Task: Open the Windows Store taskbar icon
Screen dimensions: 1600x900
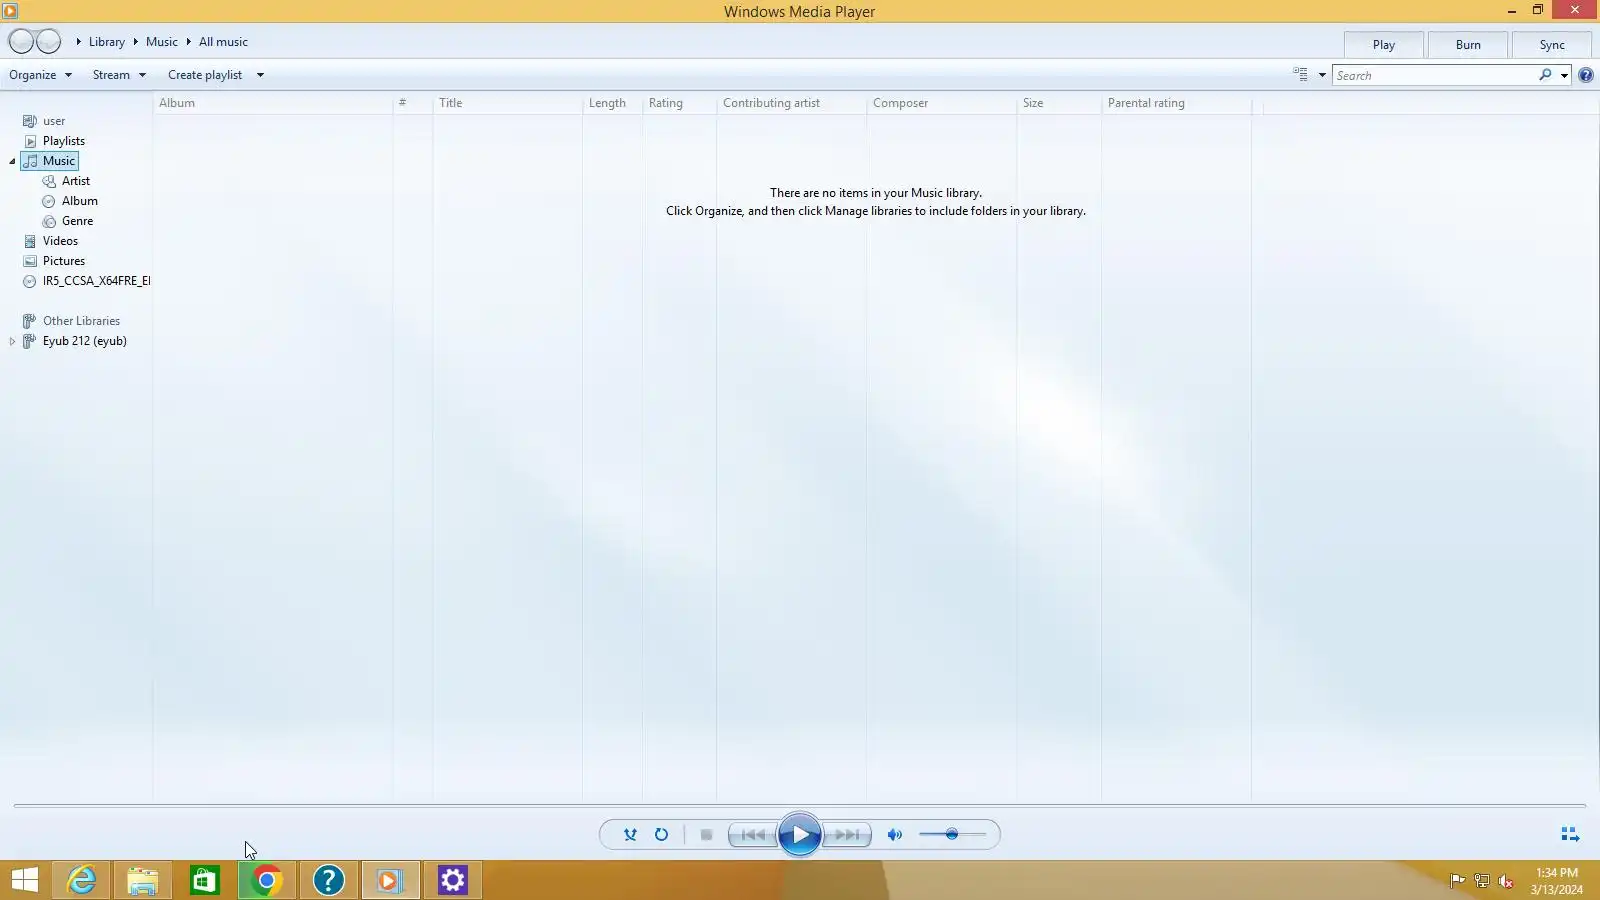Action: tap(205, 880)
